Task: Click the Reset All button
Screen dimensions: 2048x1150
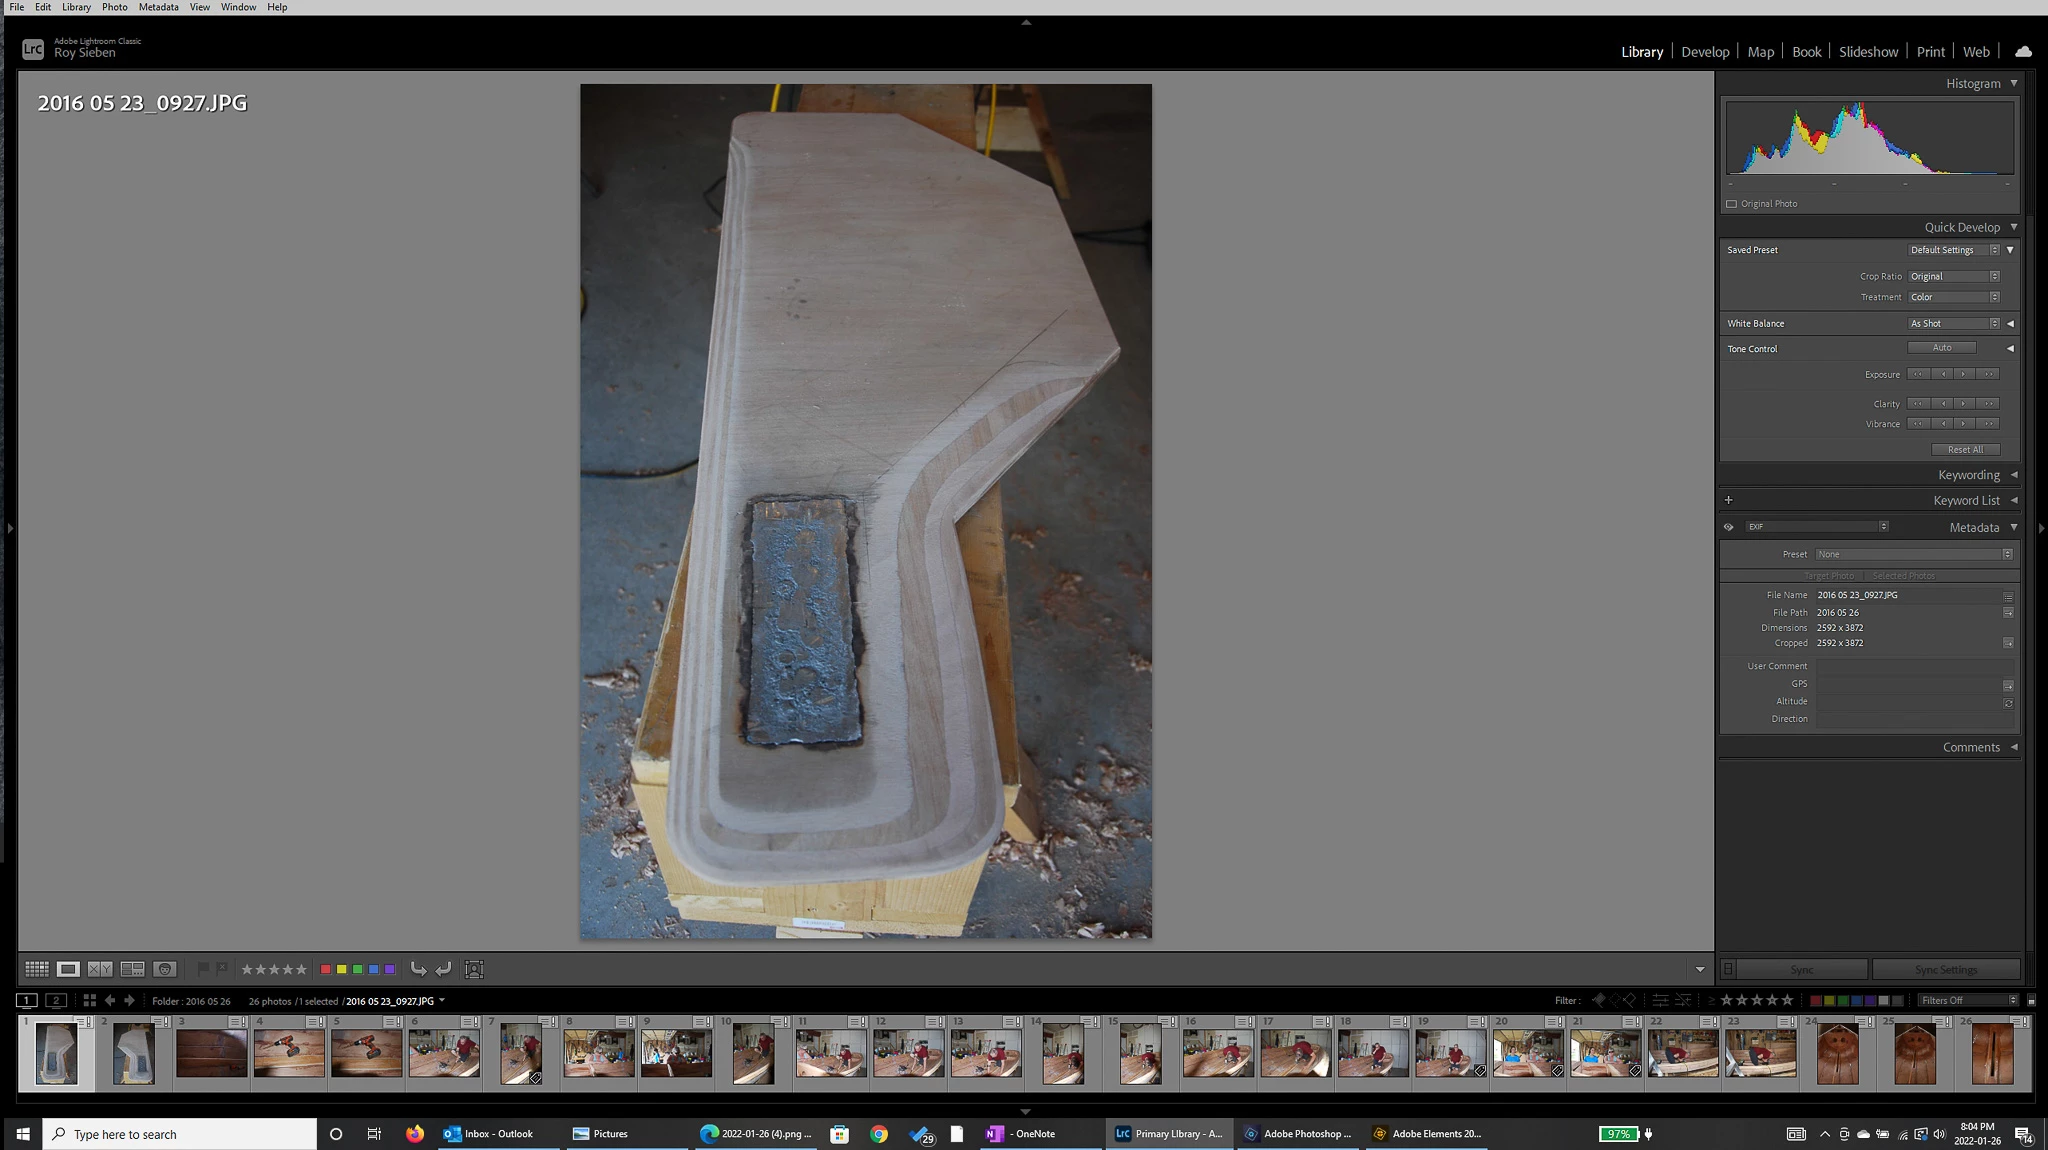Action: tap(1964, 450)
